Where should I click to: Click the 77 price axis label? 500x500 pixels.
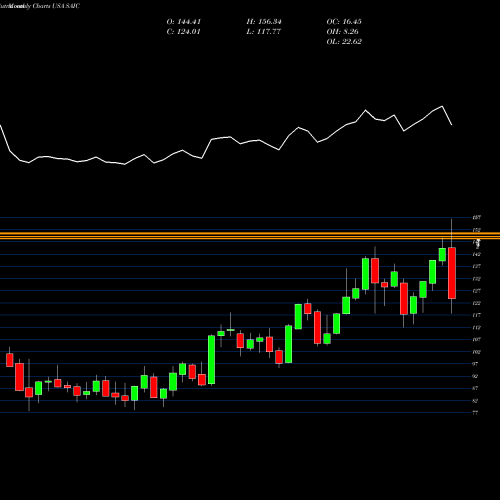point(476,413)
